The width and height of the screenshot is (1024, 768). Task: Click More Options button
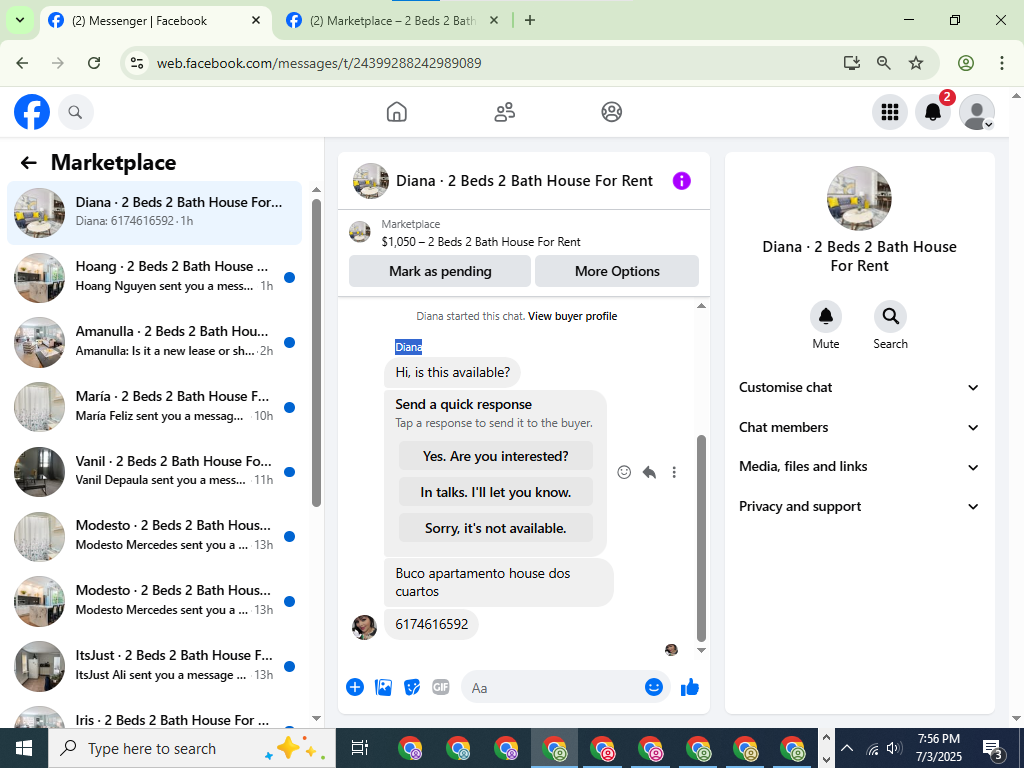(x=617, y=271)
